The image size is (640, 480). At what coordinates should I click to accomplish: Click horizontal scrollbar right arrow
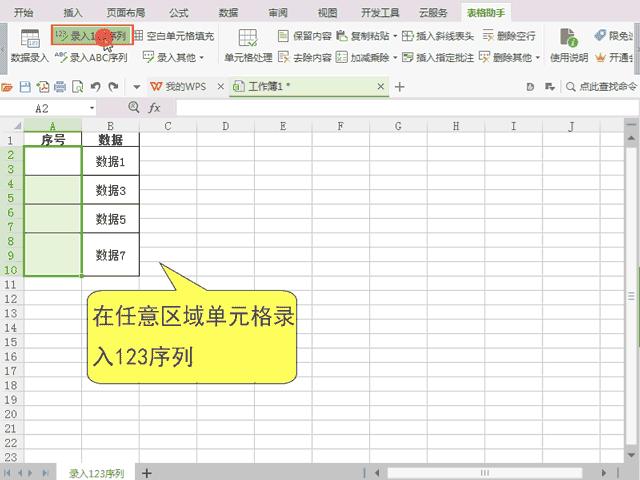[x=603, y=473]
